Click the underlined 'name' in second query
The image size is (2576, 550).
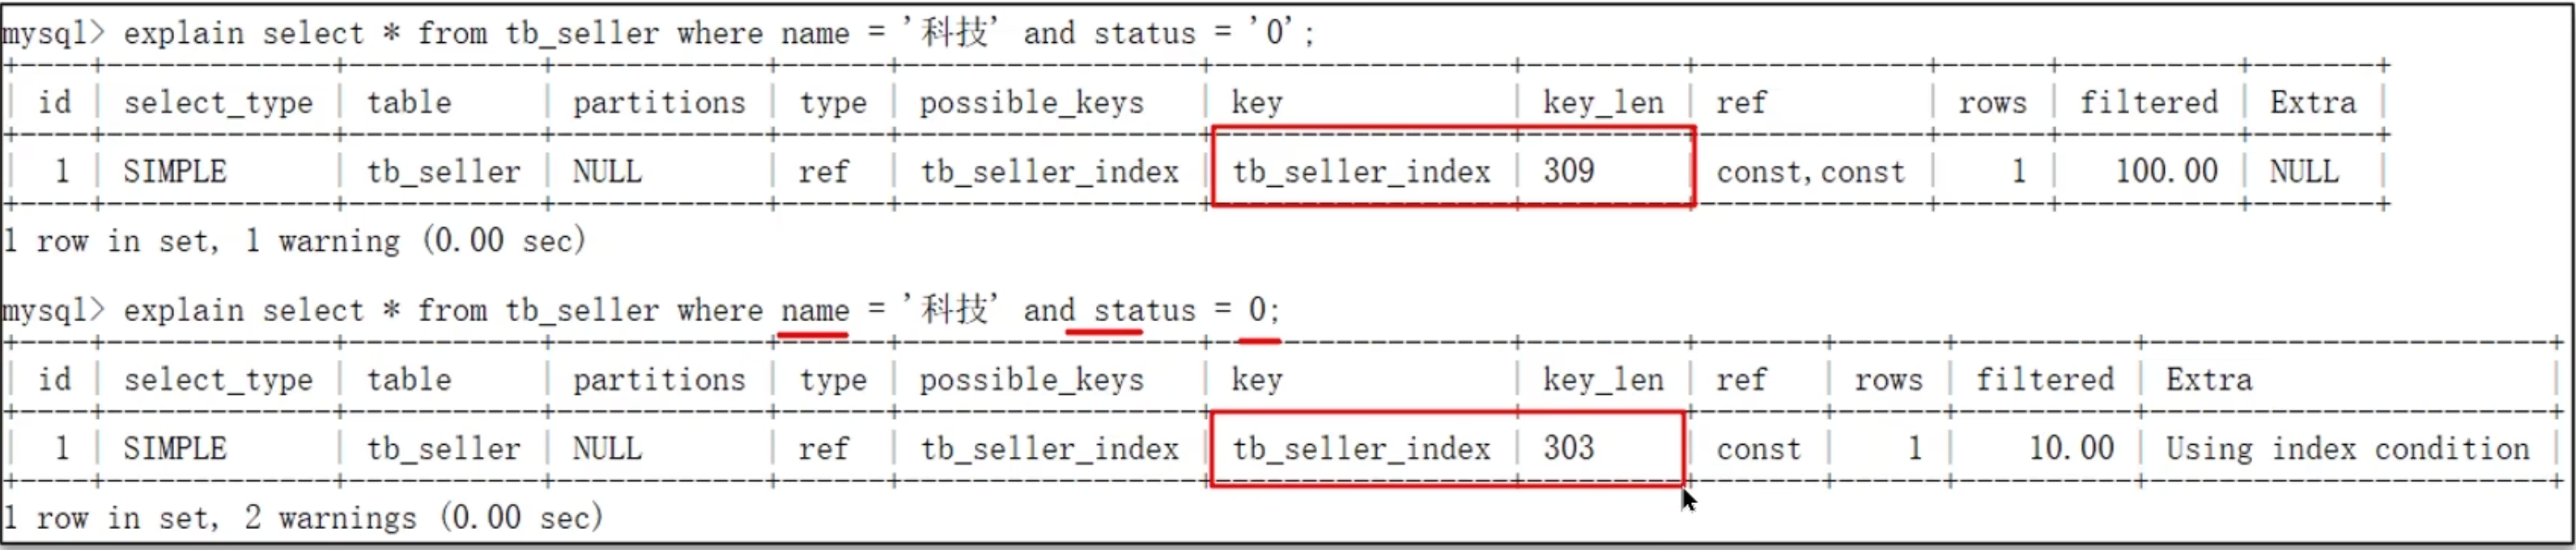tap(814, 311)
